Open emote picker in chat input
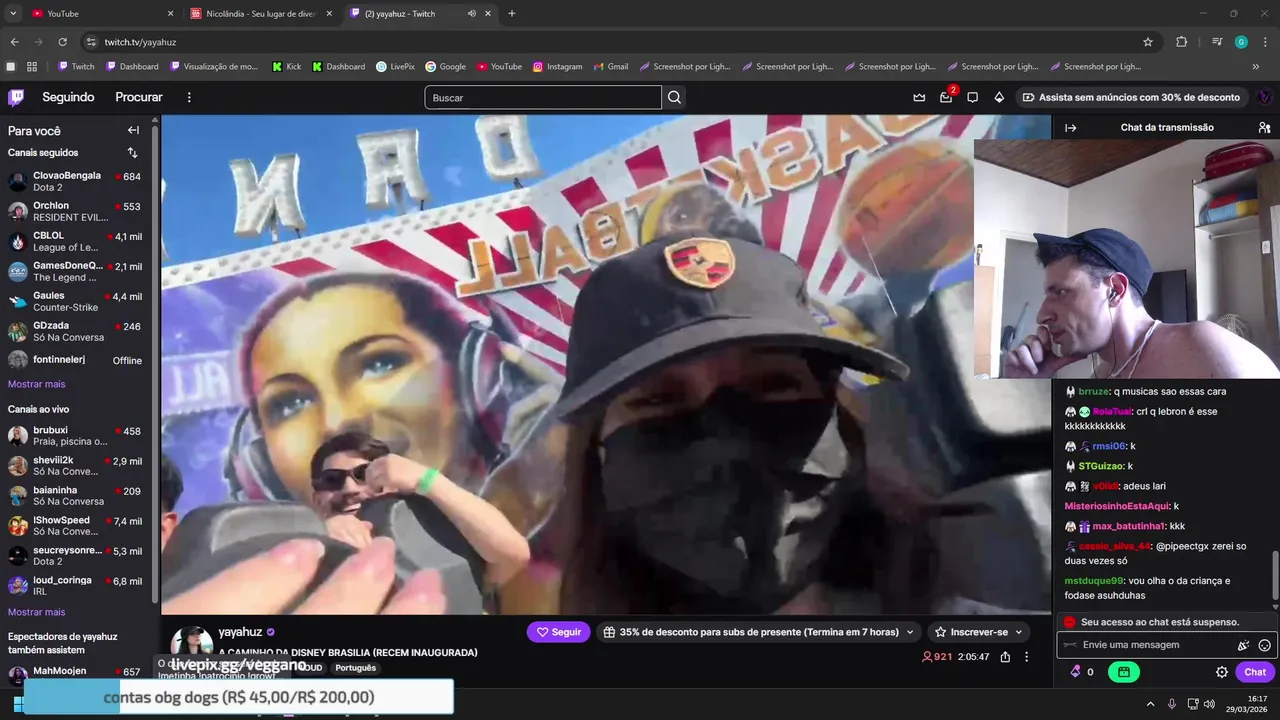The image size is (1280, 720). click(1265, 645)
